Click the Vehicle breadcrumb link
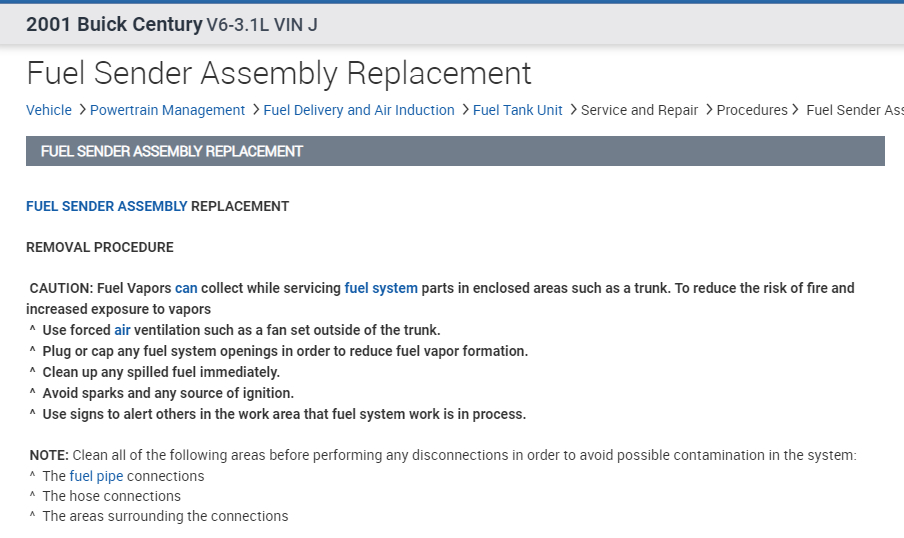The height and width of the screenshot is (538, 904). (x=49, y=110)
